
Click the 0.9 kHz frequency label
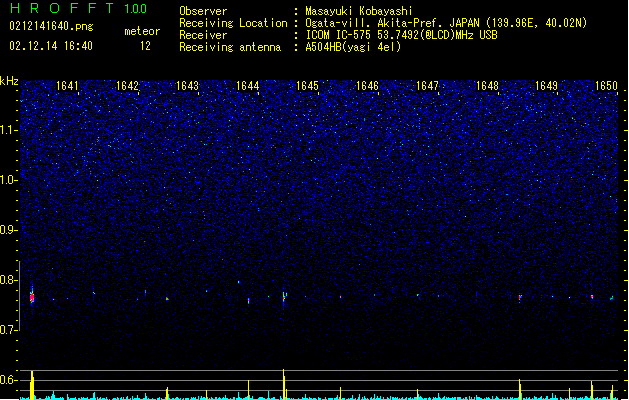point(9,230)
